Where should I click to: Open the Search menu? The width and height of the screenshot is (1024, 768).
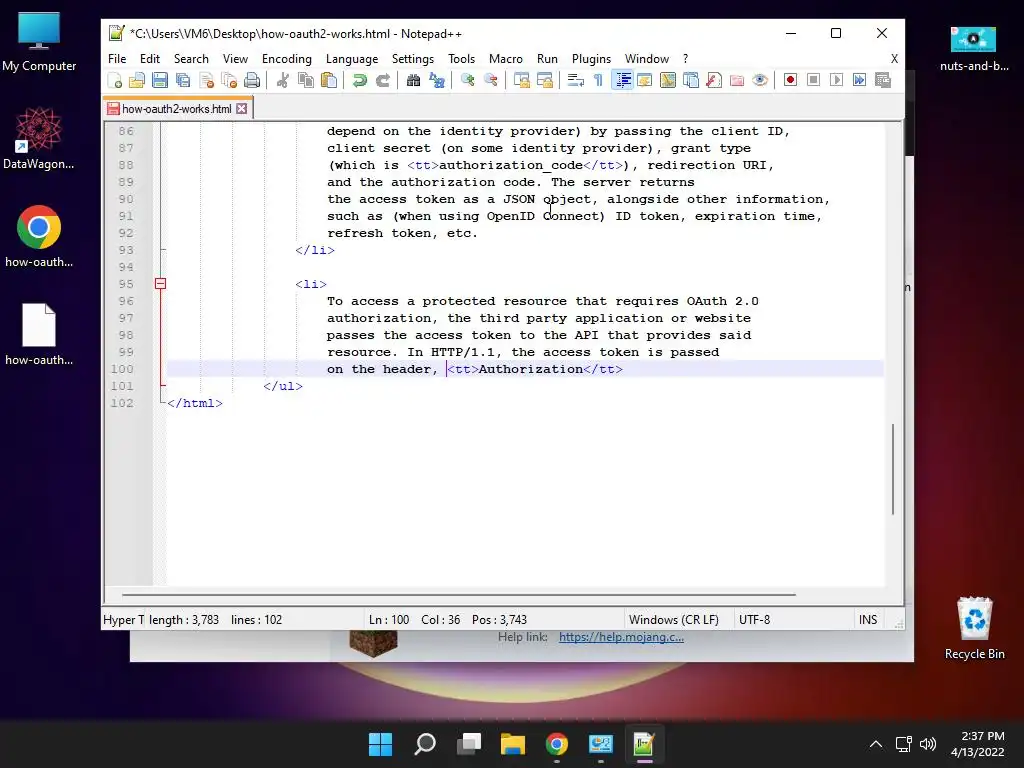pos(191,59)
